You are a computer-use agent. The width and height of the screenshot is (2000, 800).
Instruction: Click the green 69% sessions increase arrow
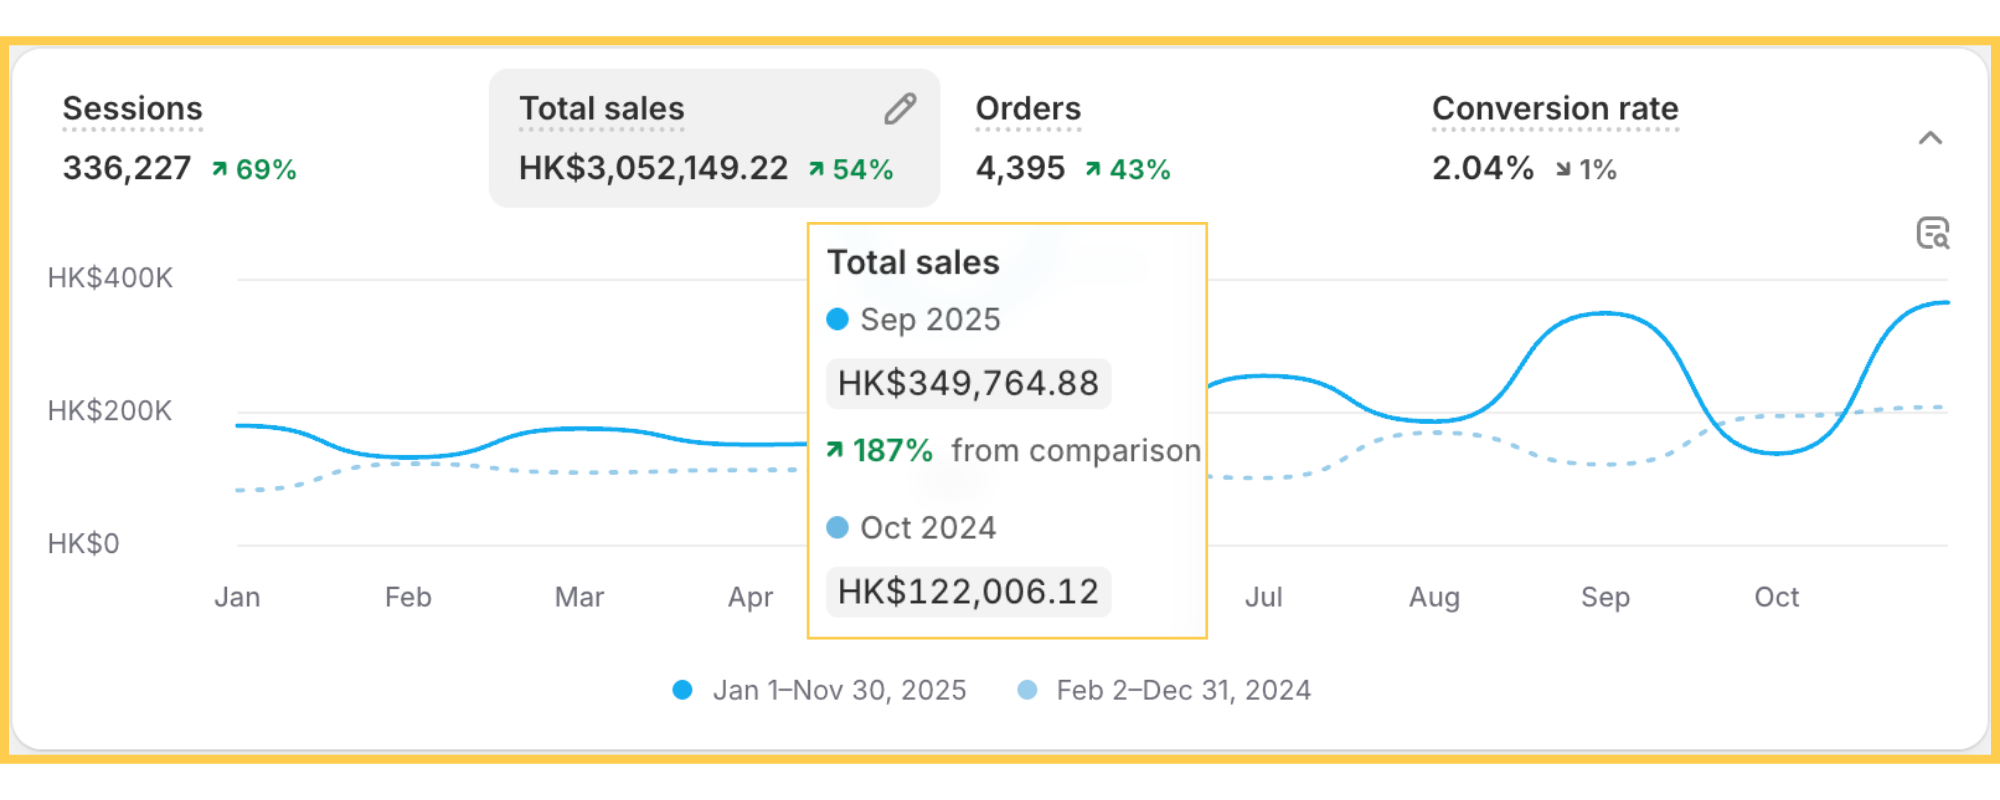point(220,170)
